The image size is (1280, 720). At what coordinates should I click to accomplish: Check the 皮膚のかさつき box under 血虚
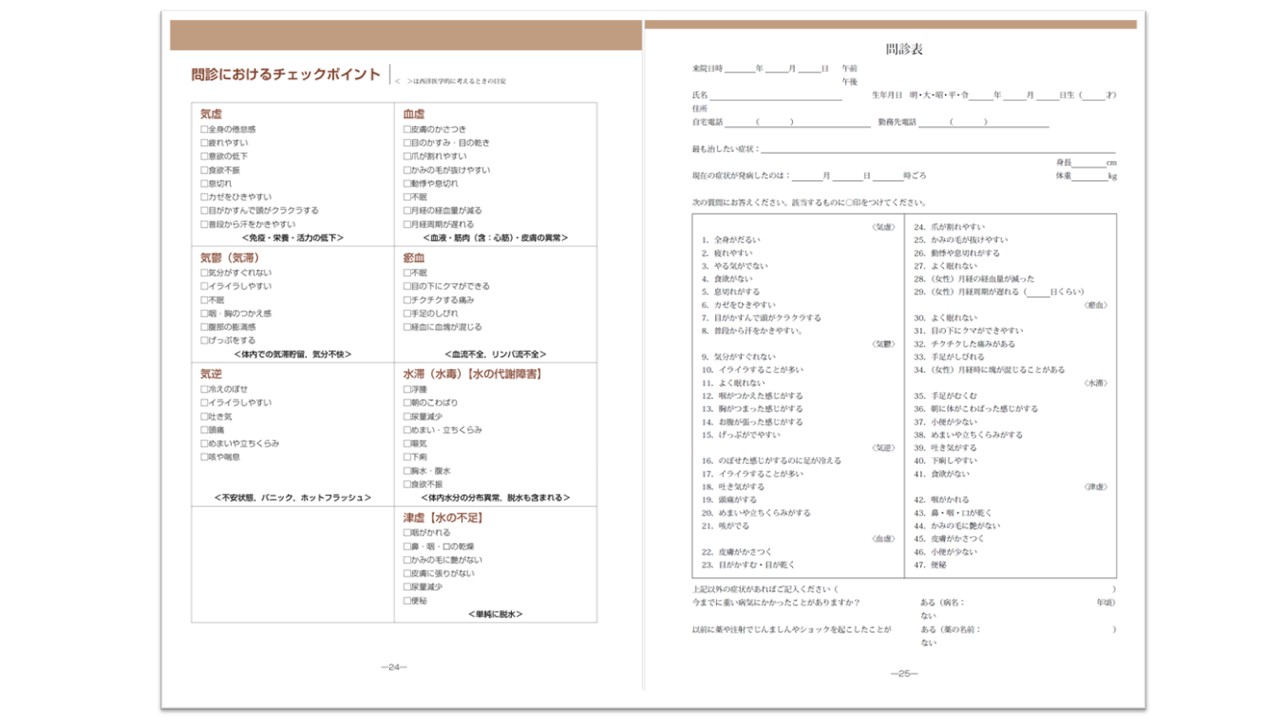(x=406, y=130)
